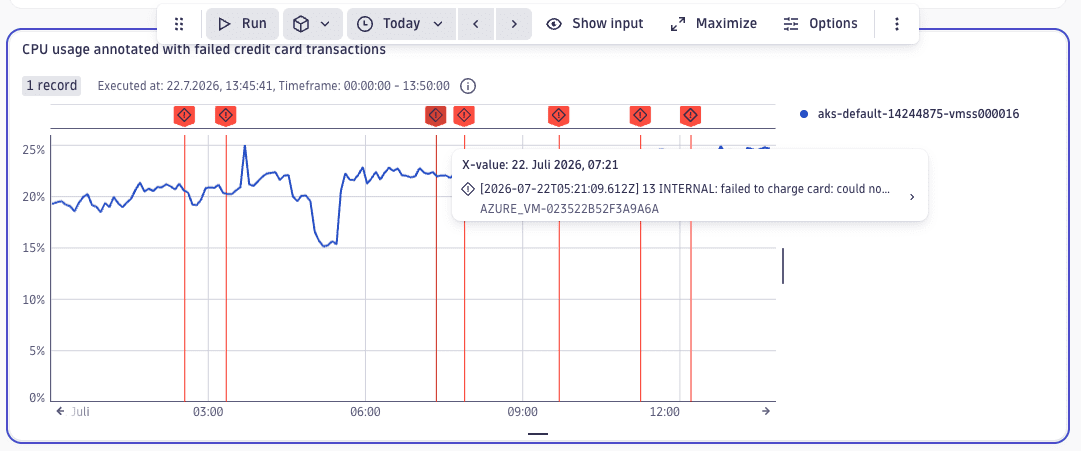The width and height of the screenshot is (1081, 451).
Task: Select annotation marker just after 12:00
Action: pyautogui.click(x=691, y=116)
